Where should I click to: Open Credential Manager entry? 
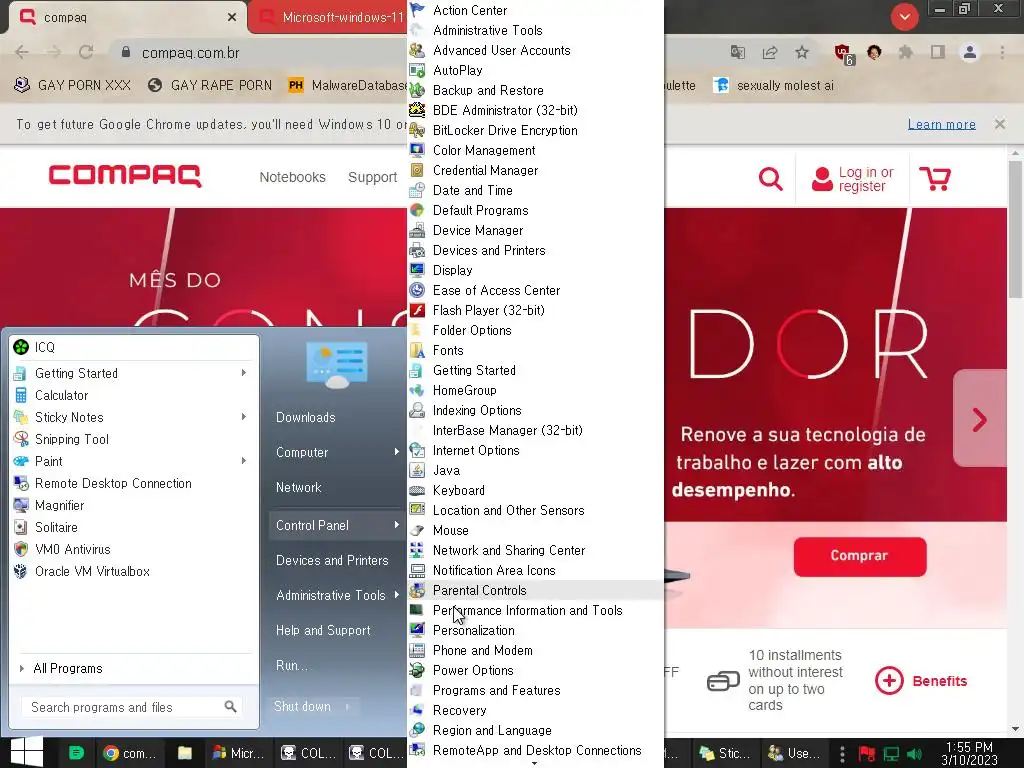click(535, 170)
